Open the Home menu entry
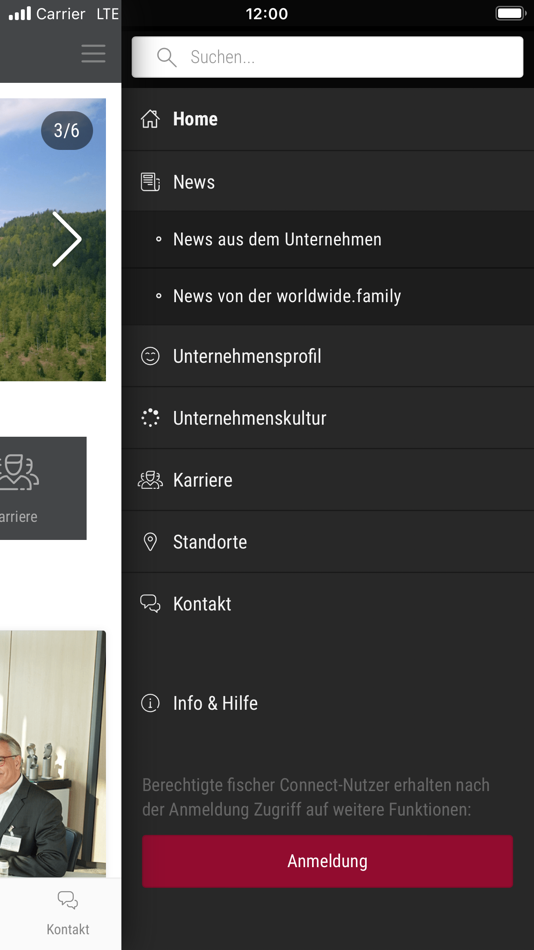Image resolution: width=534 pixels, height=950 pixels. [x=328, y=119]
